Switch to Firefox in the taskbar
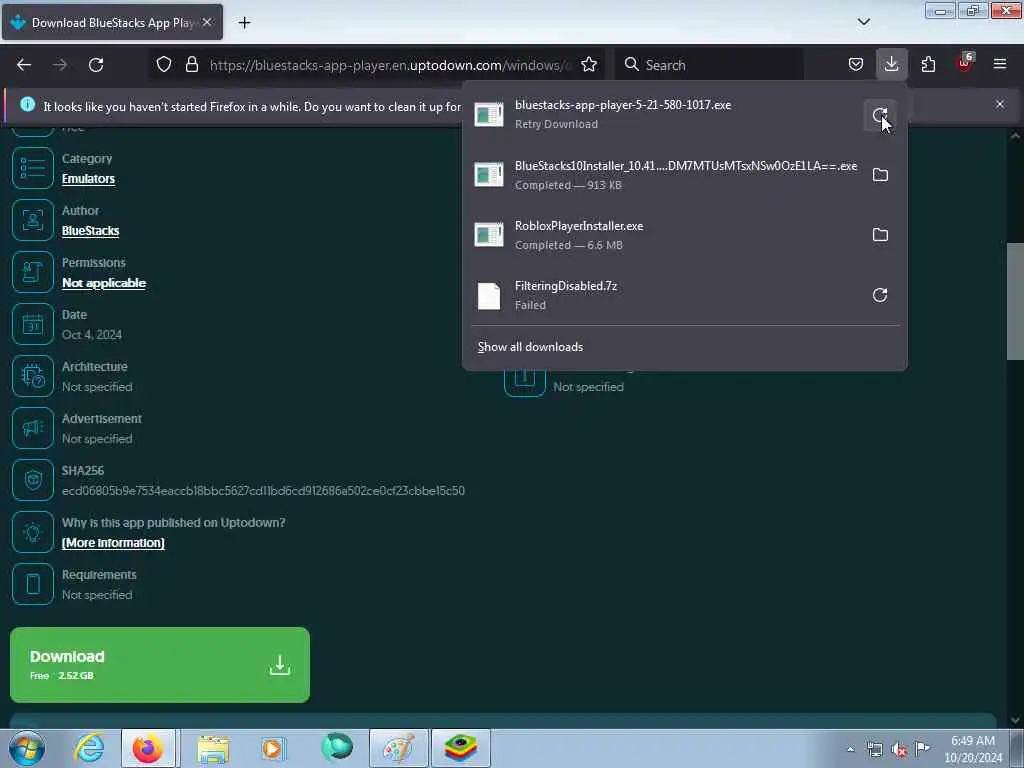The width and height of the screenshot is (1024, 768). pyautogui.click(x=148, y=748)
